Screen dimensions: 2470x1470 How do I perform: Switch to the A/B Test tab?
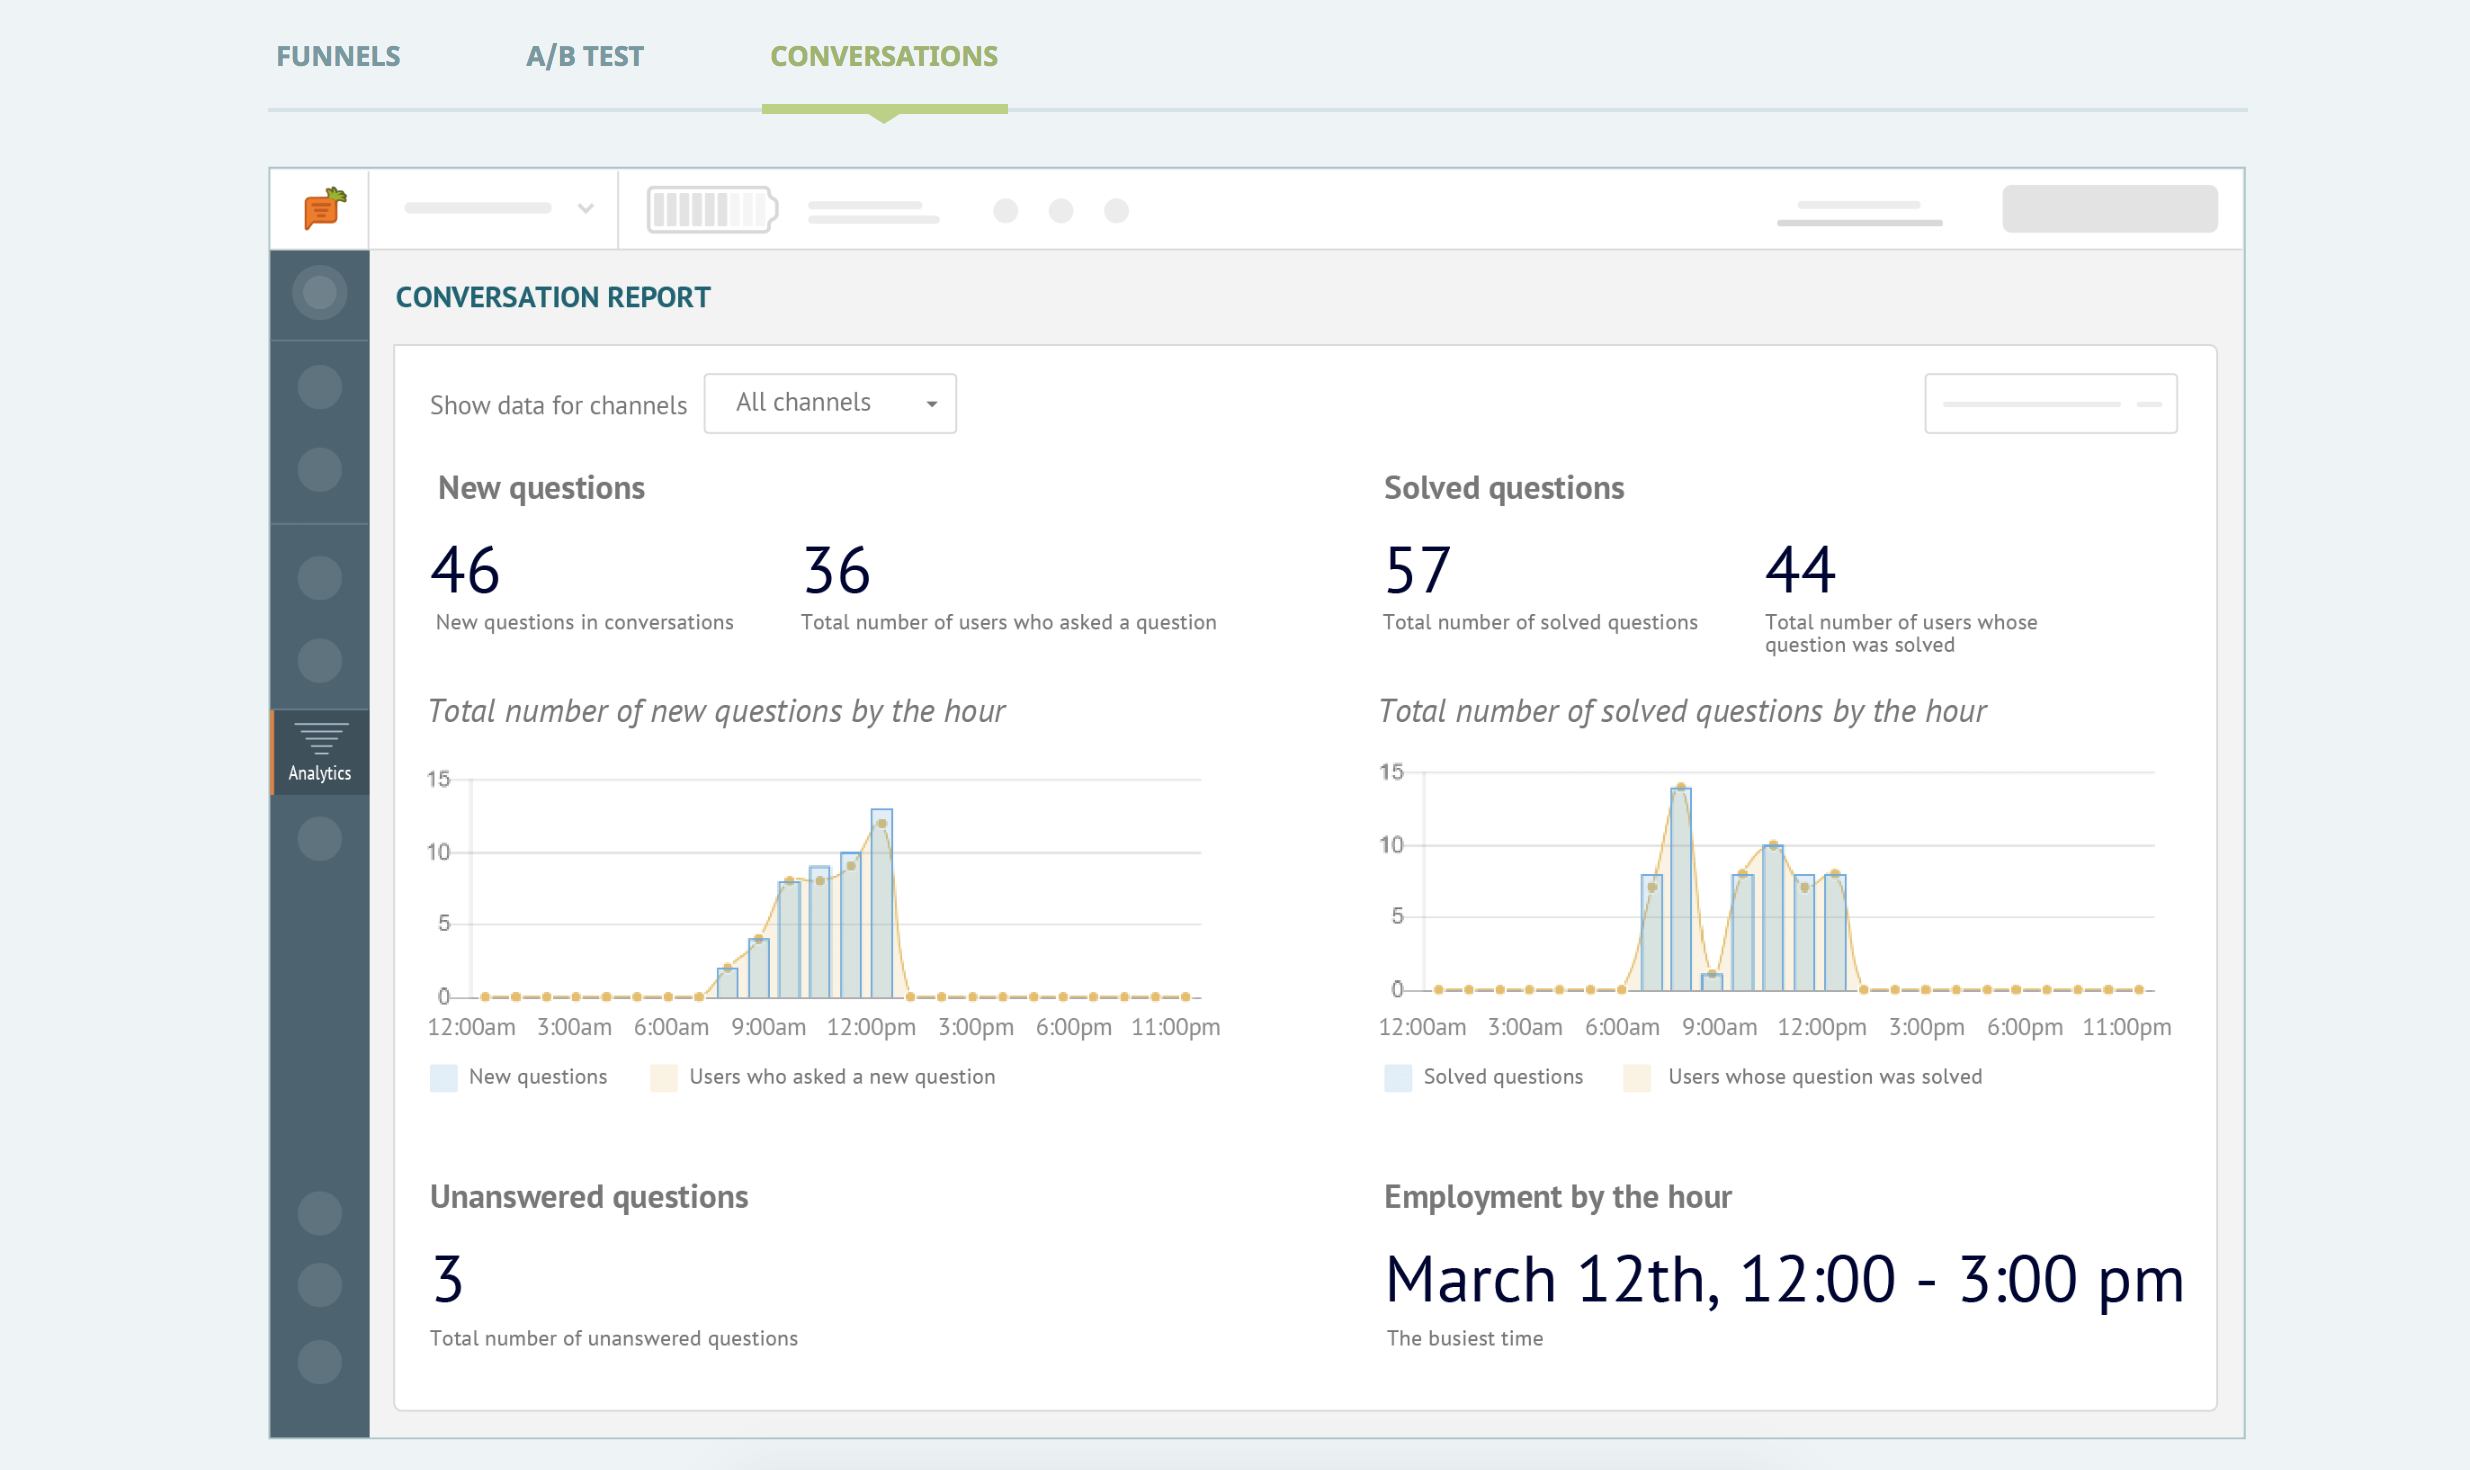click(585, 56)
